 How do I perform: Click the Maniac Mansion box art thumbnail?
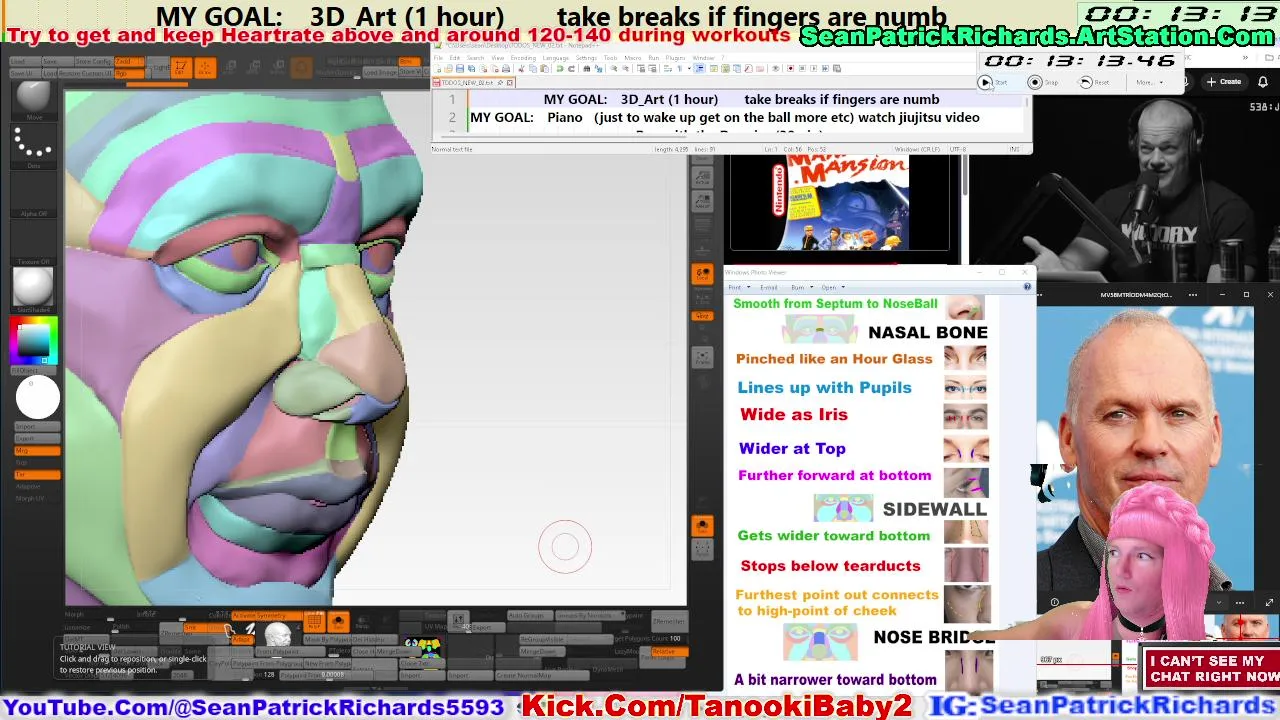[x=839, y=203]
